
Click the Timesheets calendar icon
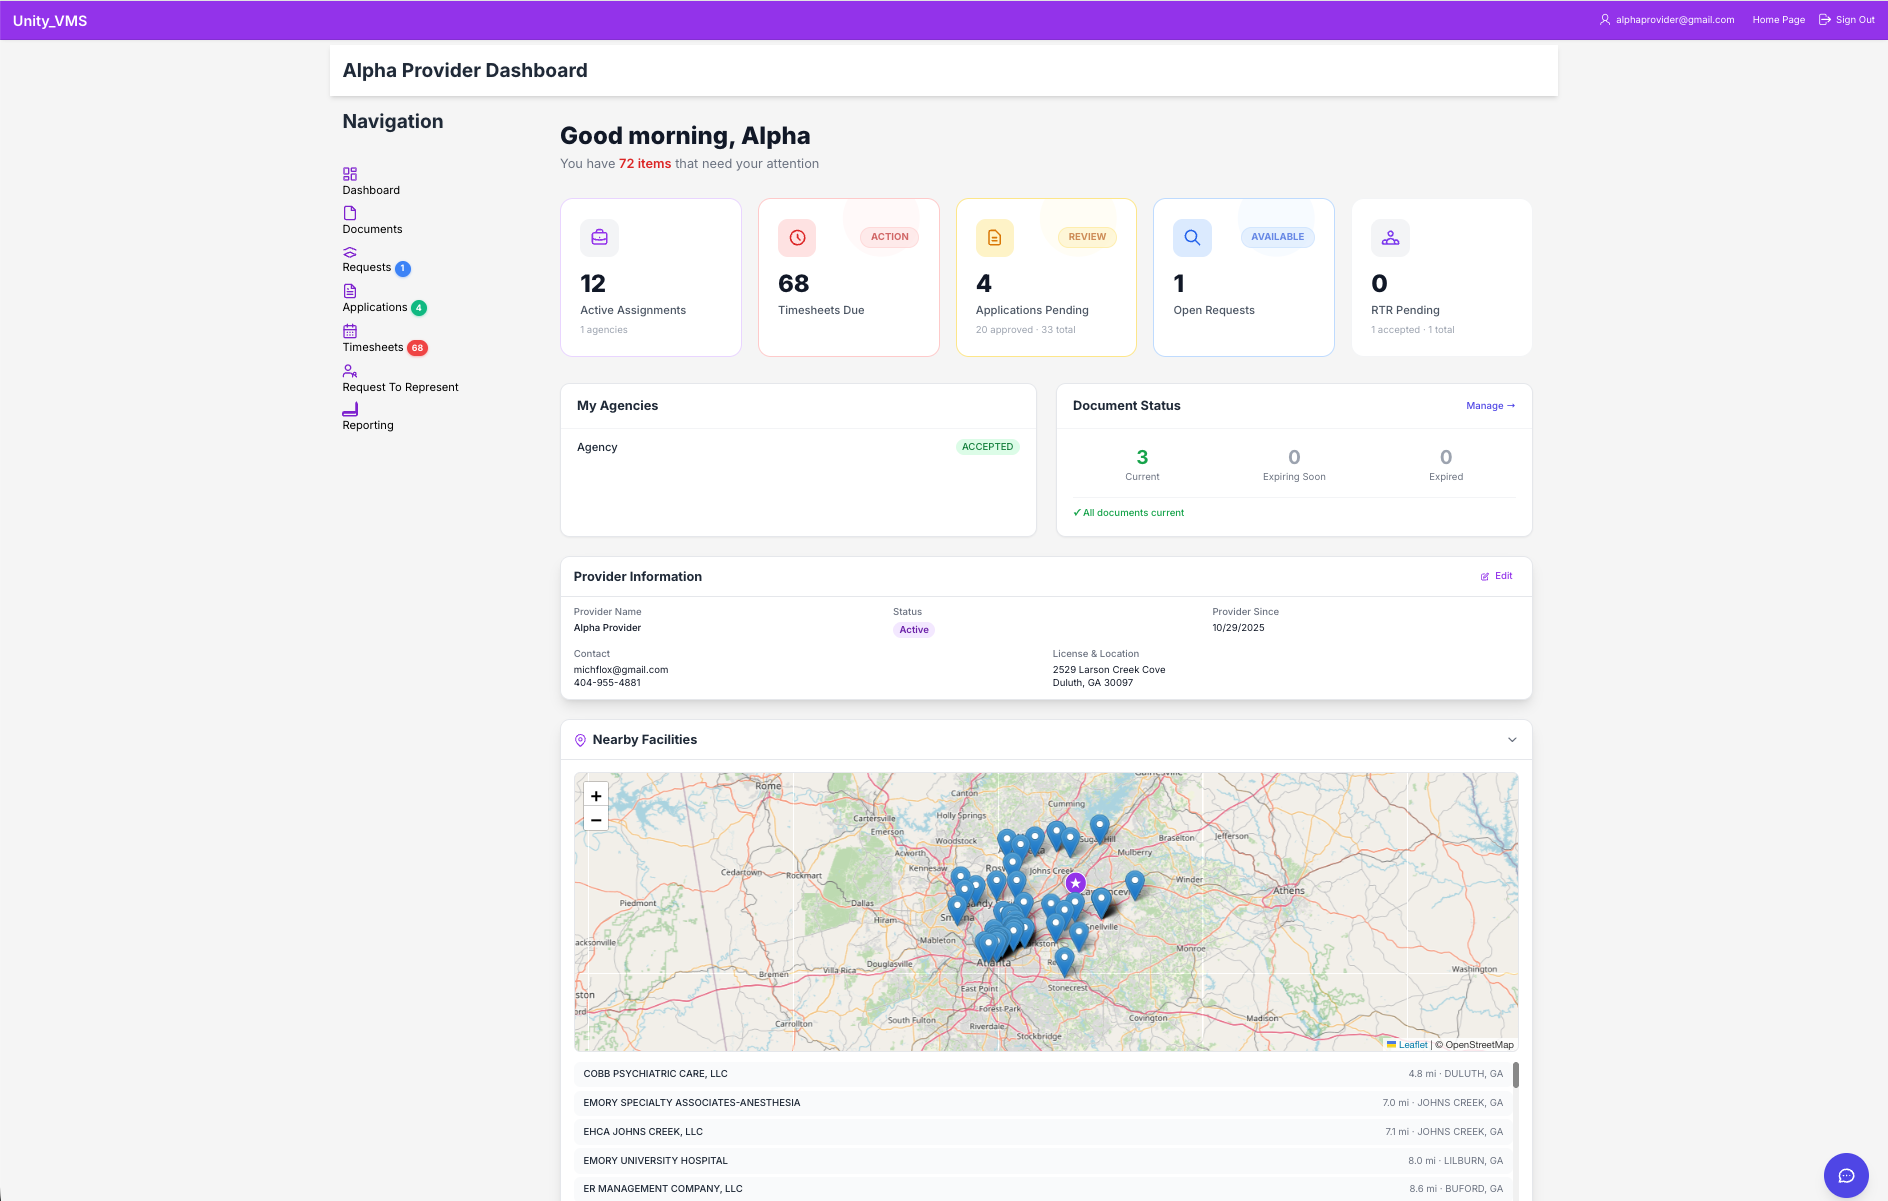point(350,329)
